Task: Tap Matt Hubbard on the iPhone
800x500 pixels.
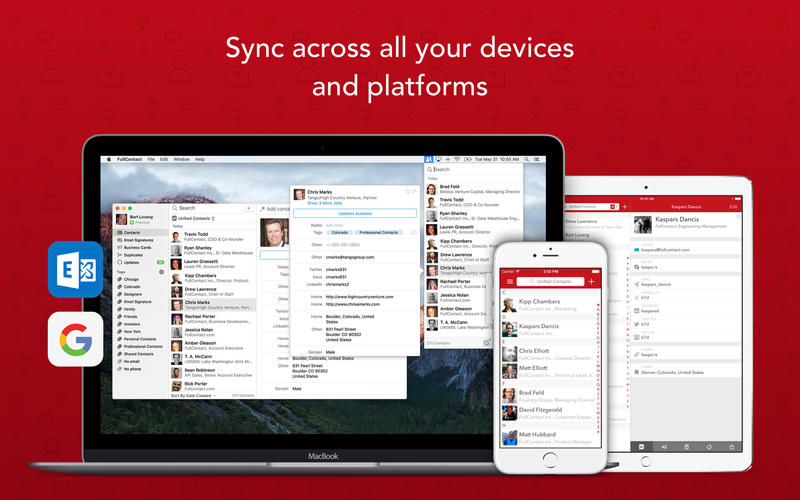Action: [x=548, y=438]
